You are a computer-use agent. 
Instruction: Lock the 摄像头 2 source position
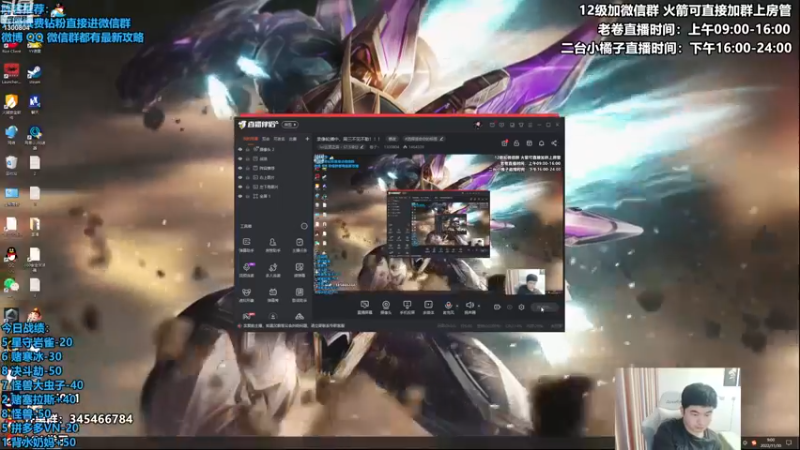coord(248,149)
